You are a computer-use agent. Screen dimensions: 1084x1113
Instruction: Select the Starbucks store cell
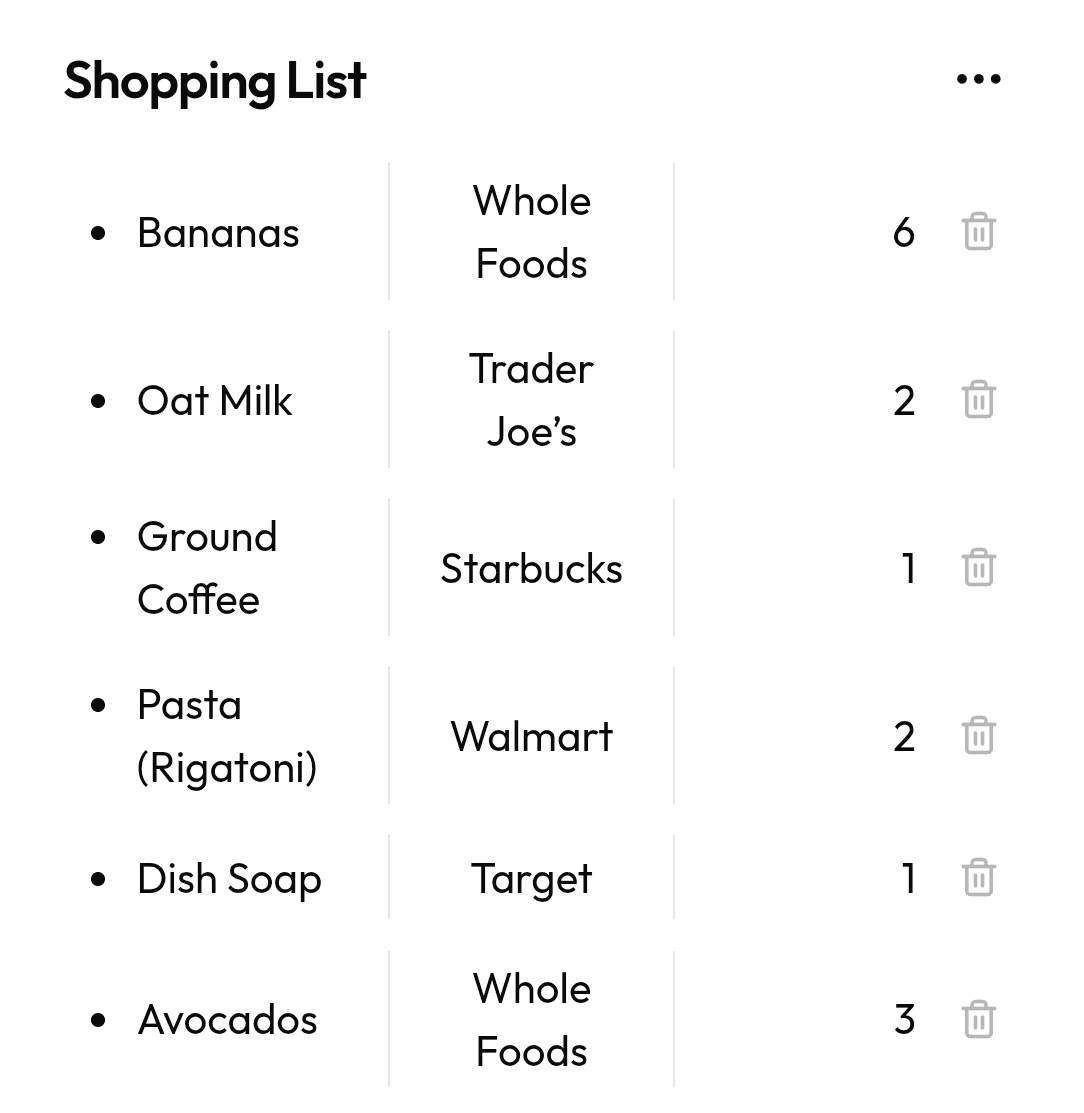(532, 568)
